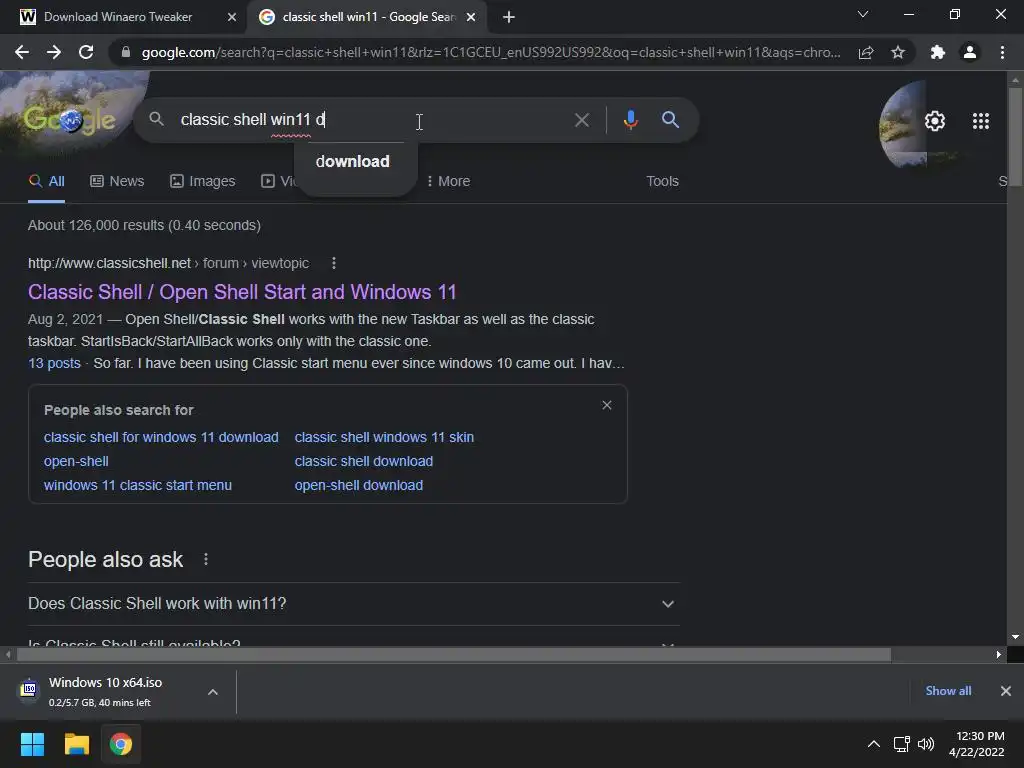Click the Google doodle logo
This screenshot has height=768, width=1024.
click(71, 120)
